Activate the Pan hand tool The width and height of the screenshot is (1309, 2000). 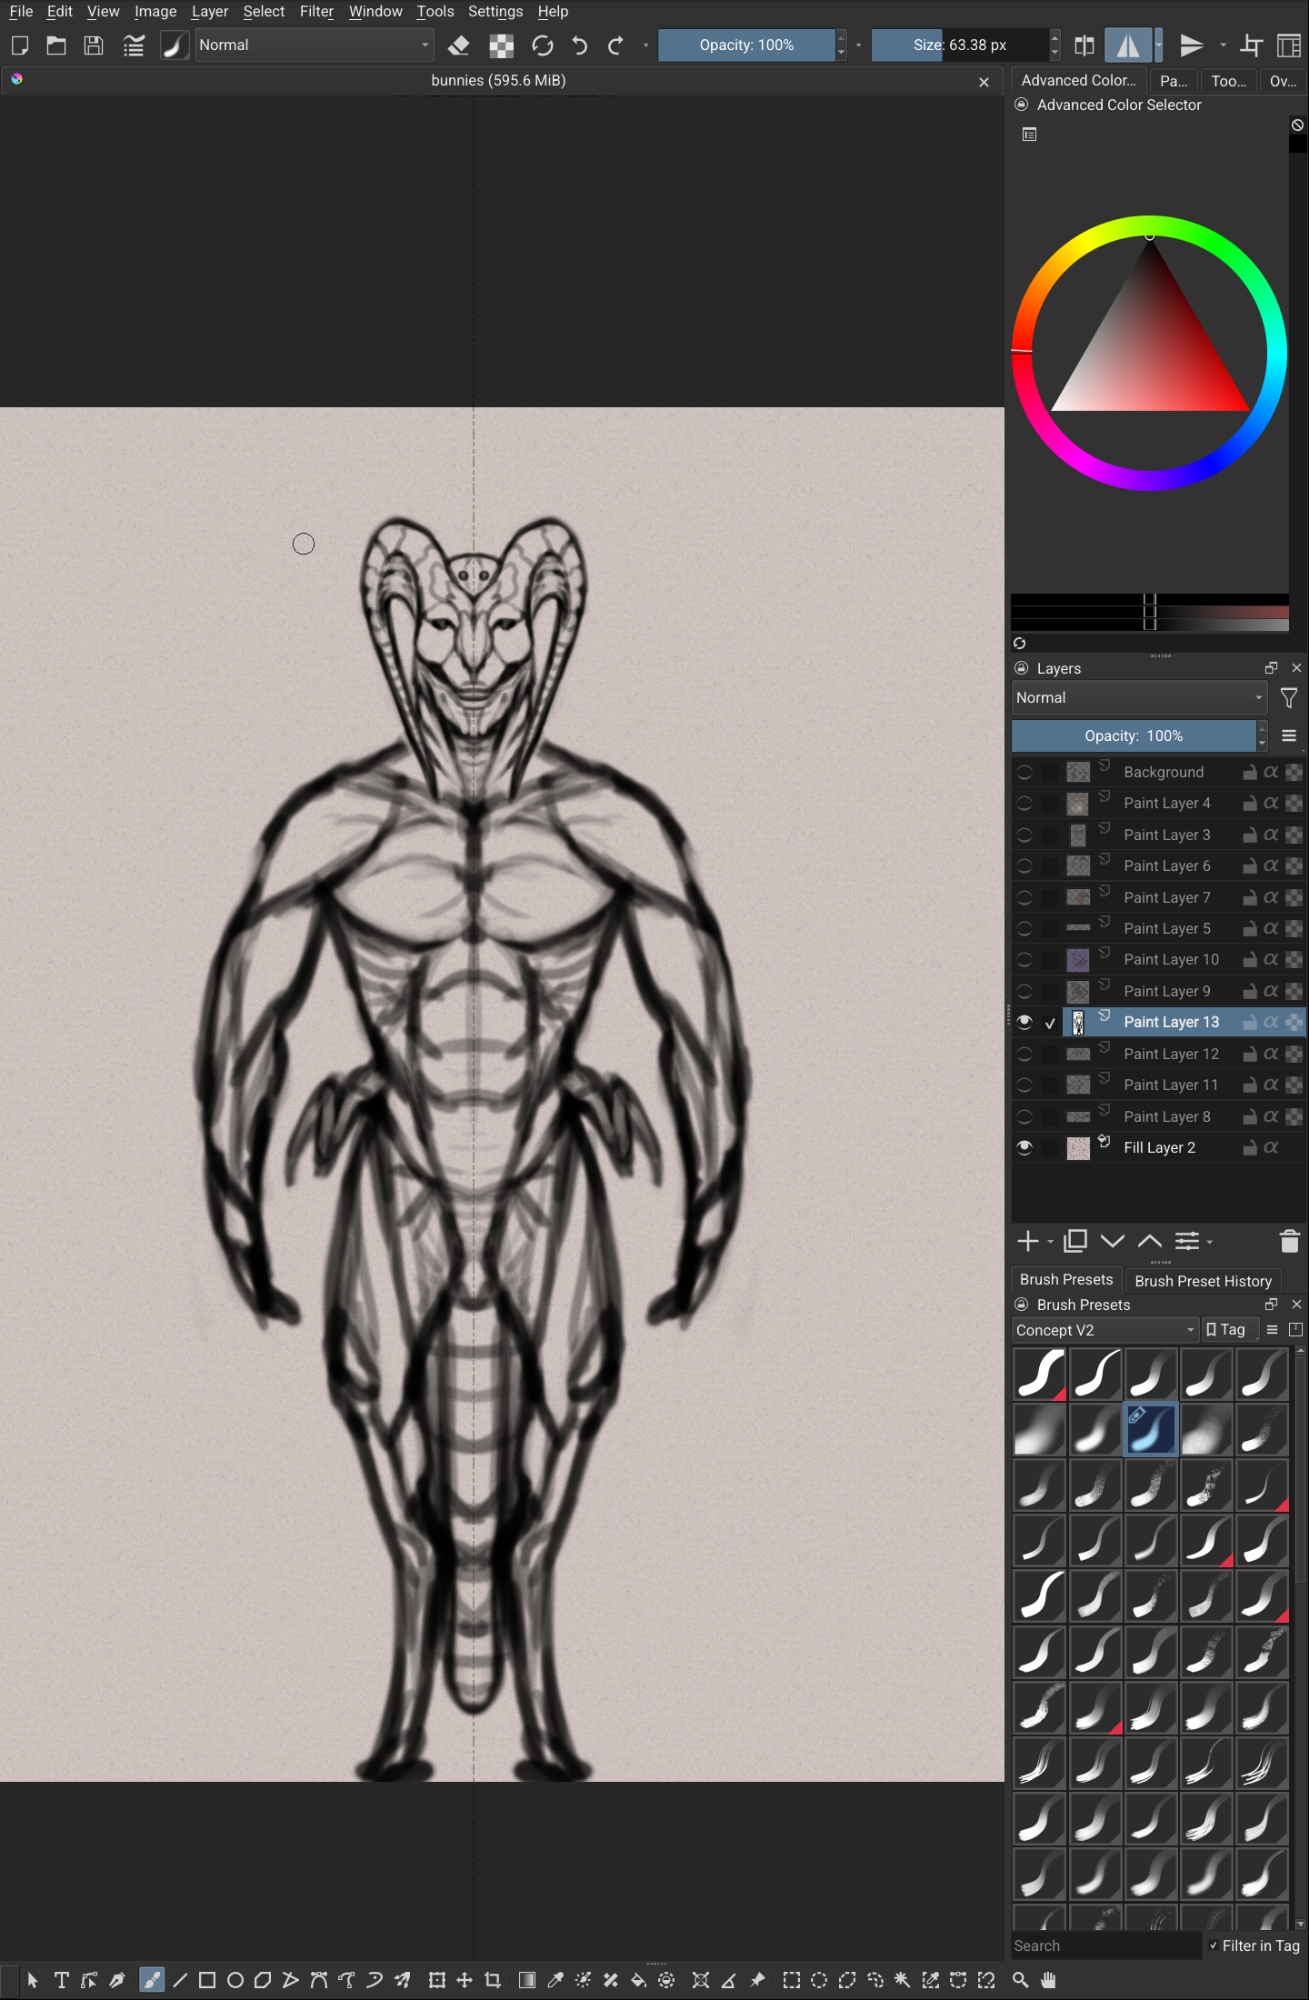[1048, 1980]
